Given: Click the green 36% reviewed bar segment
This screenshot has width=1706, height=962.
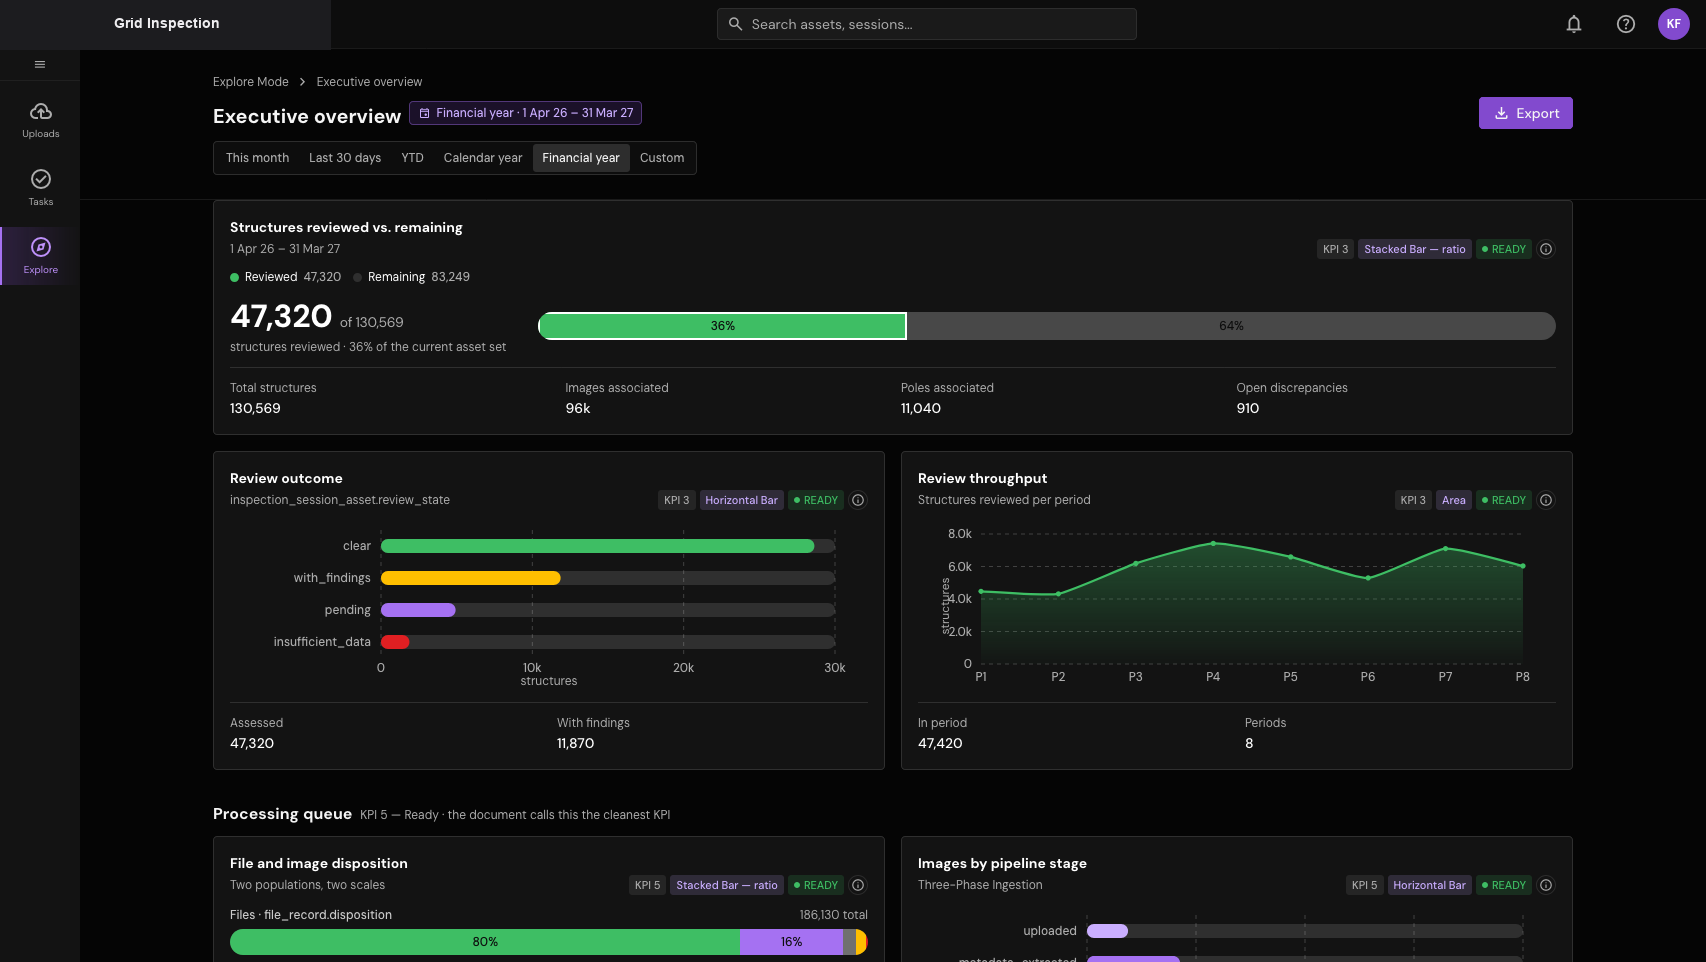Looking at the screenshot, I should coord(723,326).
